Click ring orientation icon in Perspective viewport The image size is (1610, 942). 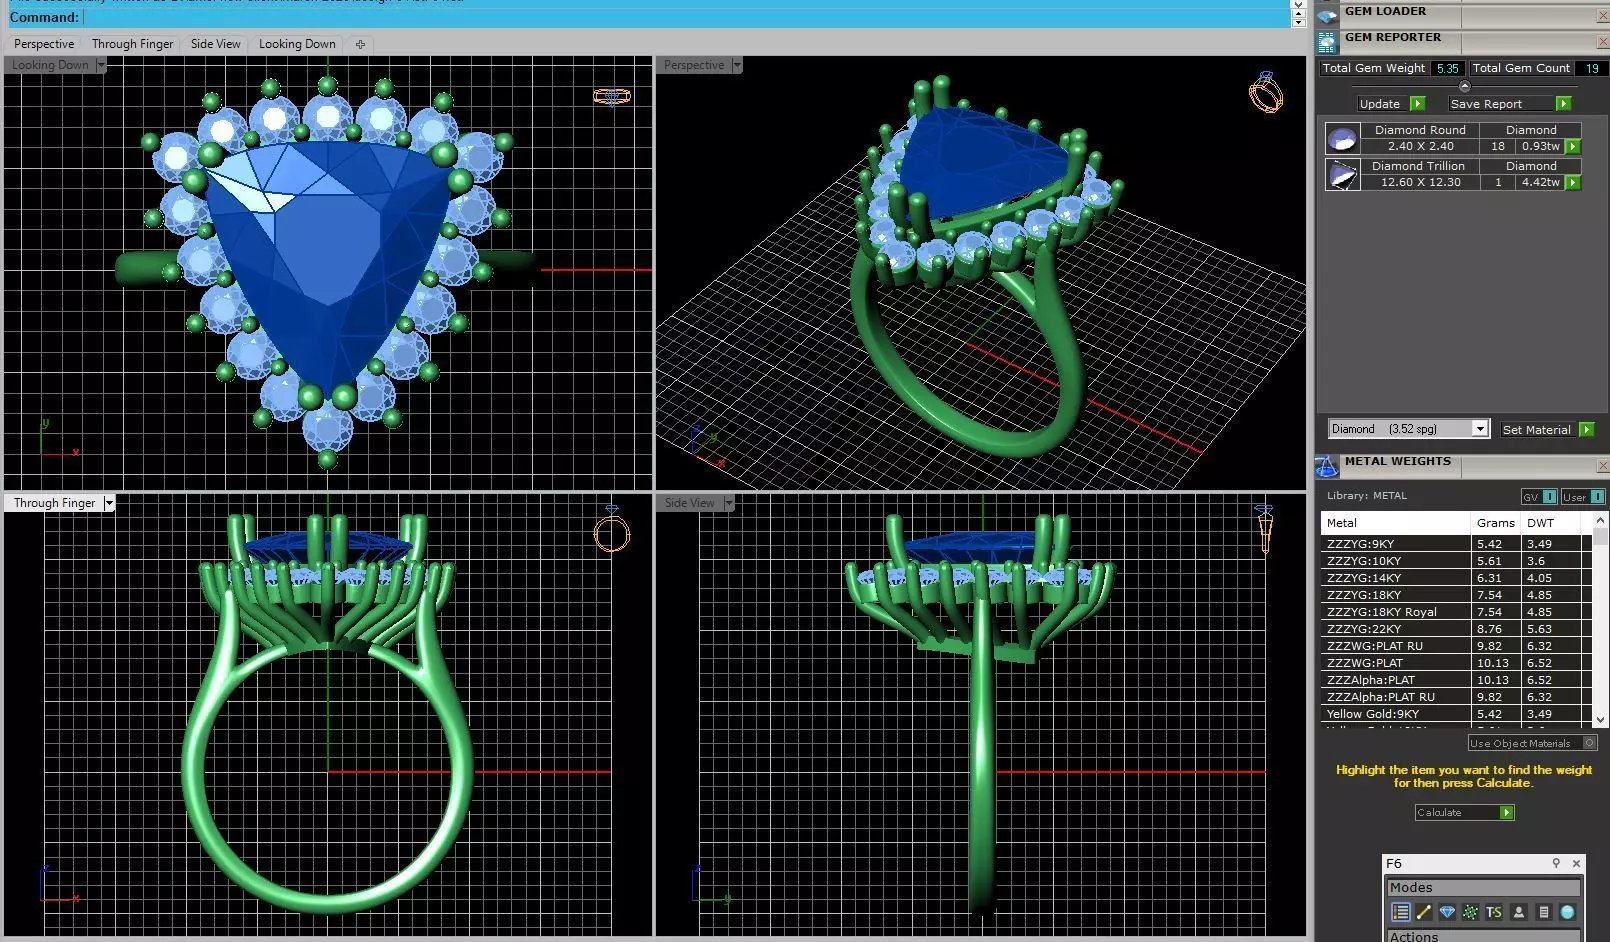tap(1266, 92)
